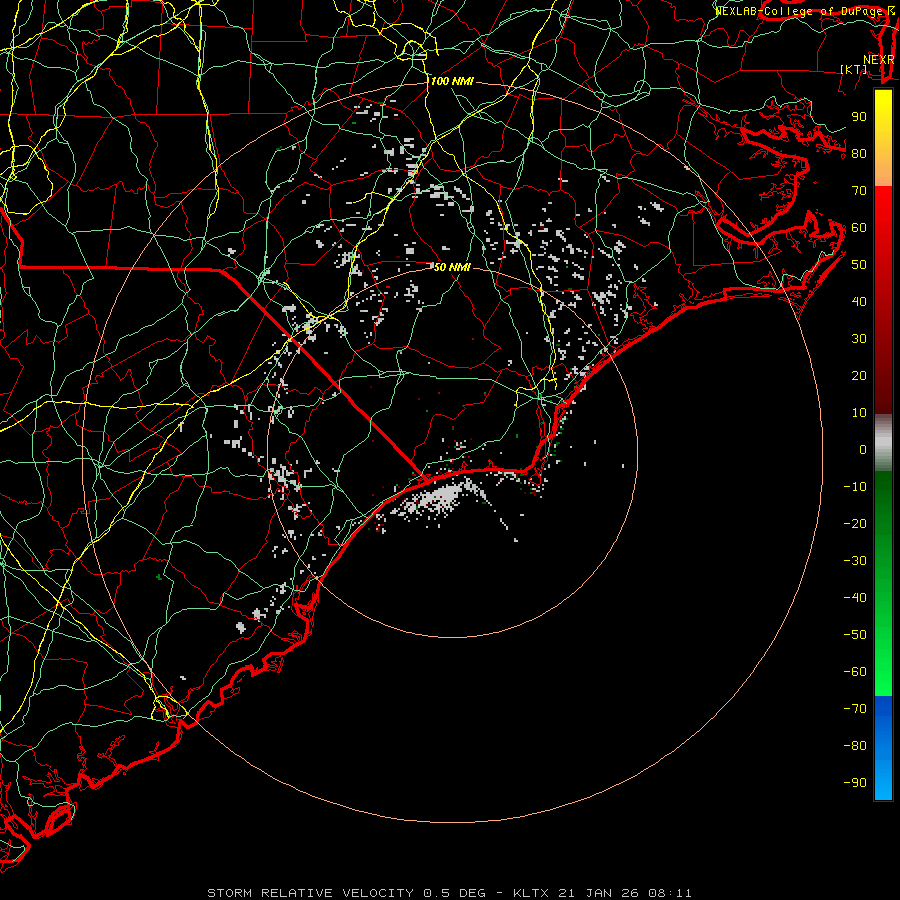This screenshot has width=900, height=900.
Task: Select the -30 value on the velocity scale
Action: click(x=855, y=561)
